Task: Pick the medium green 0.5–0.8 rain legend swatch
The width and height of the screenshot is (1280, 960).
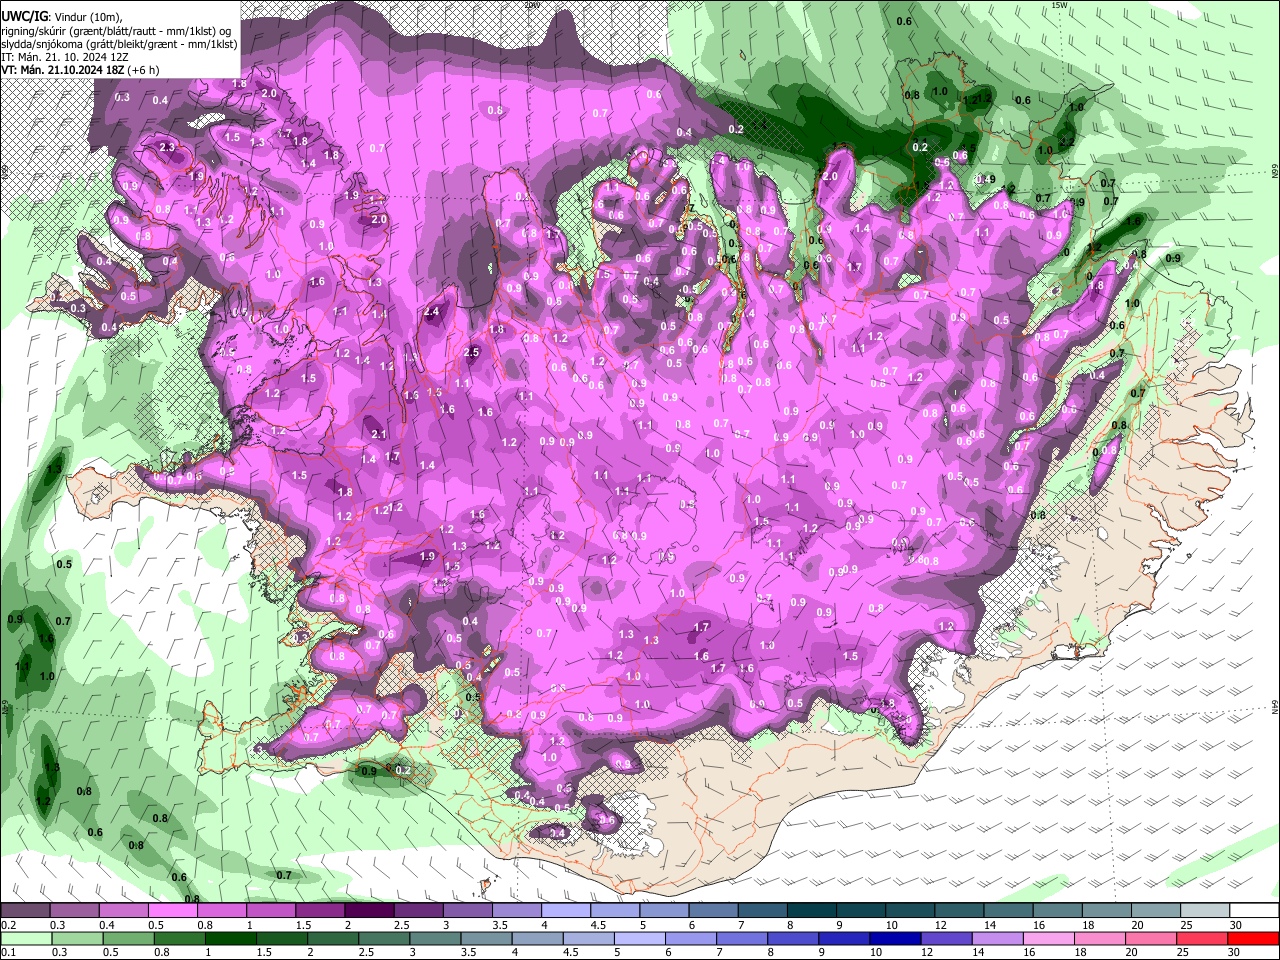Action: point(128,938)
